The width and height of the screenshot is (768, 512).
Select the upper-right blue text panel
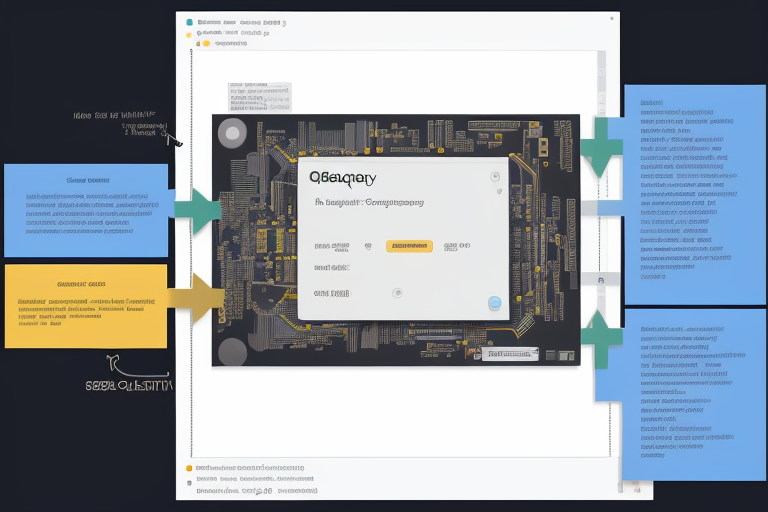[x=680, y=194]
